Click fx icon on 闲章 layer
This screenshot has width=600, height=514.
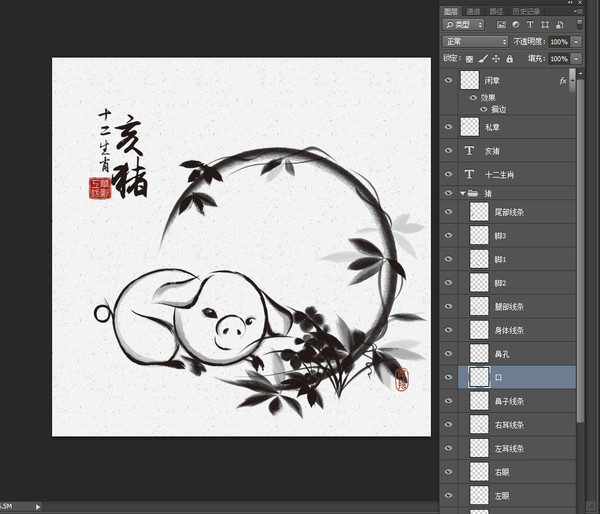[x=563, y=80]
